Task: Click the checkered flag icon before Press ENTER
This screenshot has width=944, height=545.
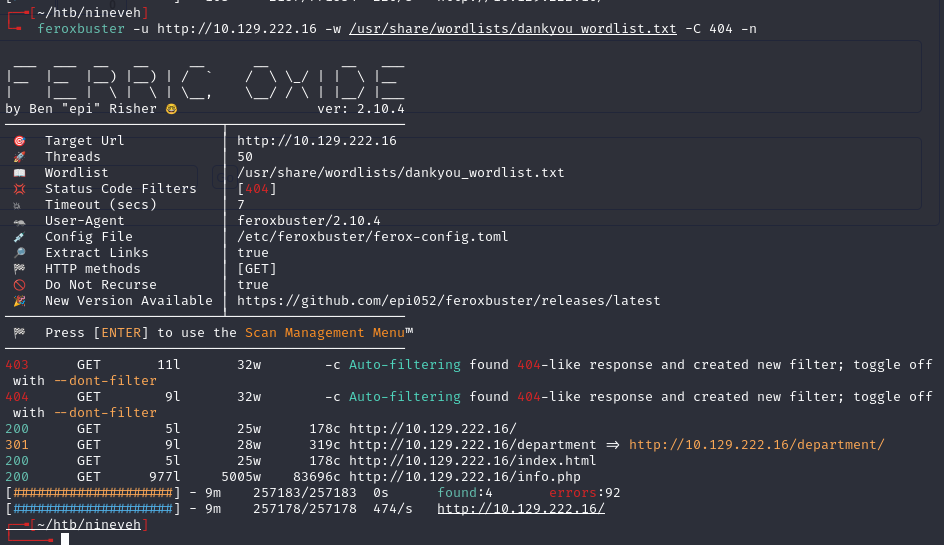Action: point(19,333)
